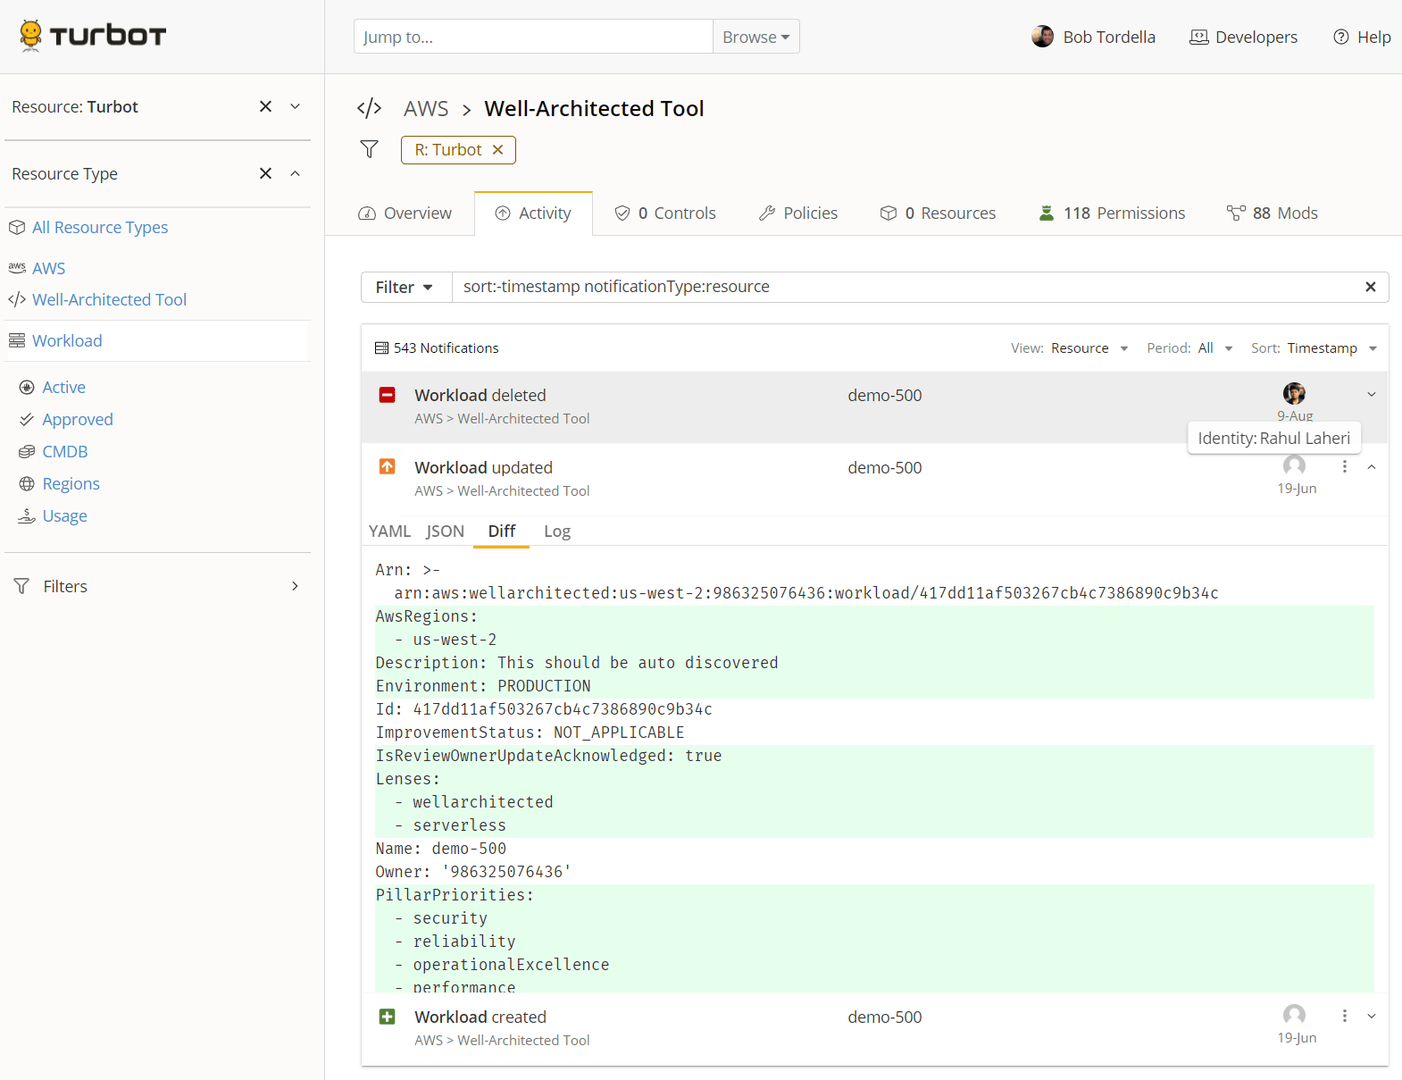Switch to the Policies tab
The image size is (1402, 1080).
798,213
